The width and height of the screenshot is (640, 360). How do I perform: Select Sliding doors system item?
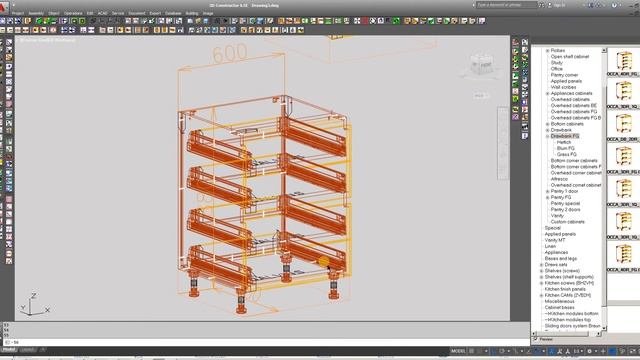(573, 326)
